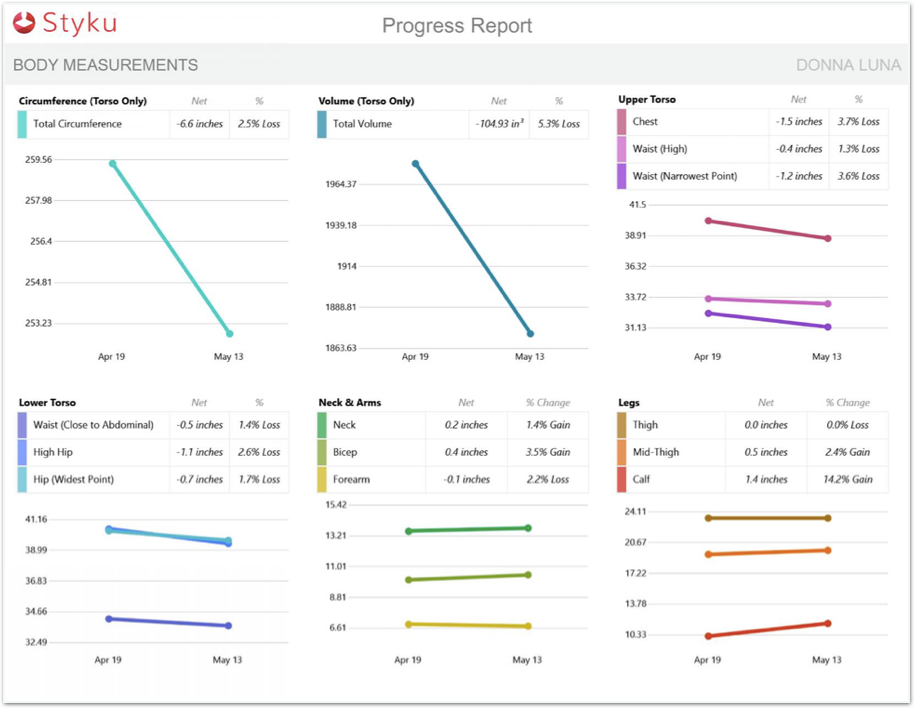The height and width of the screenshot is (709, 915).
Task: Click the Circumference (Torso Only) heading
Action: click(83, 101)
